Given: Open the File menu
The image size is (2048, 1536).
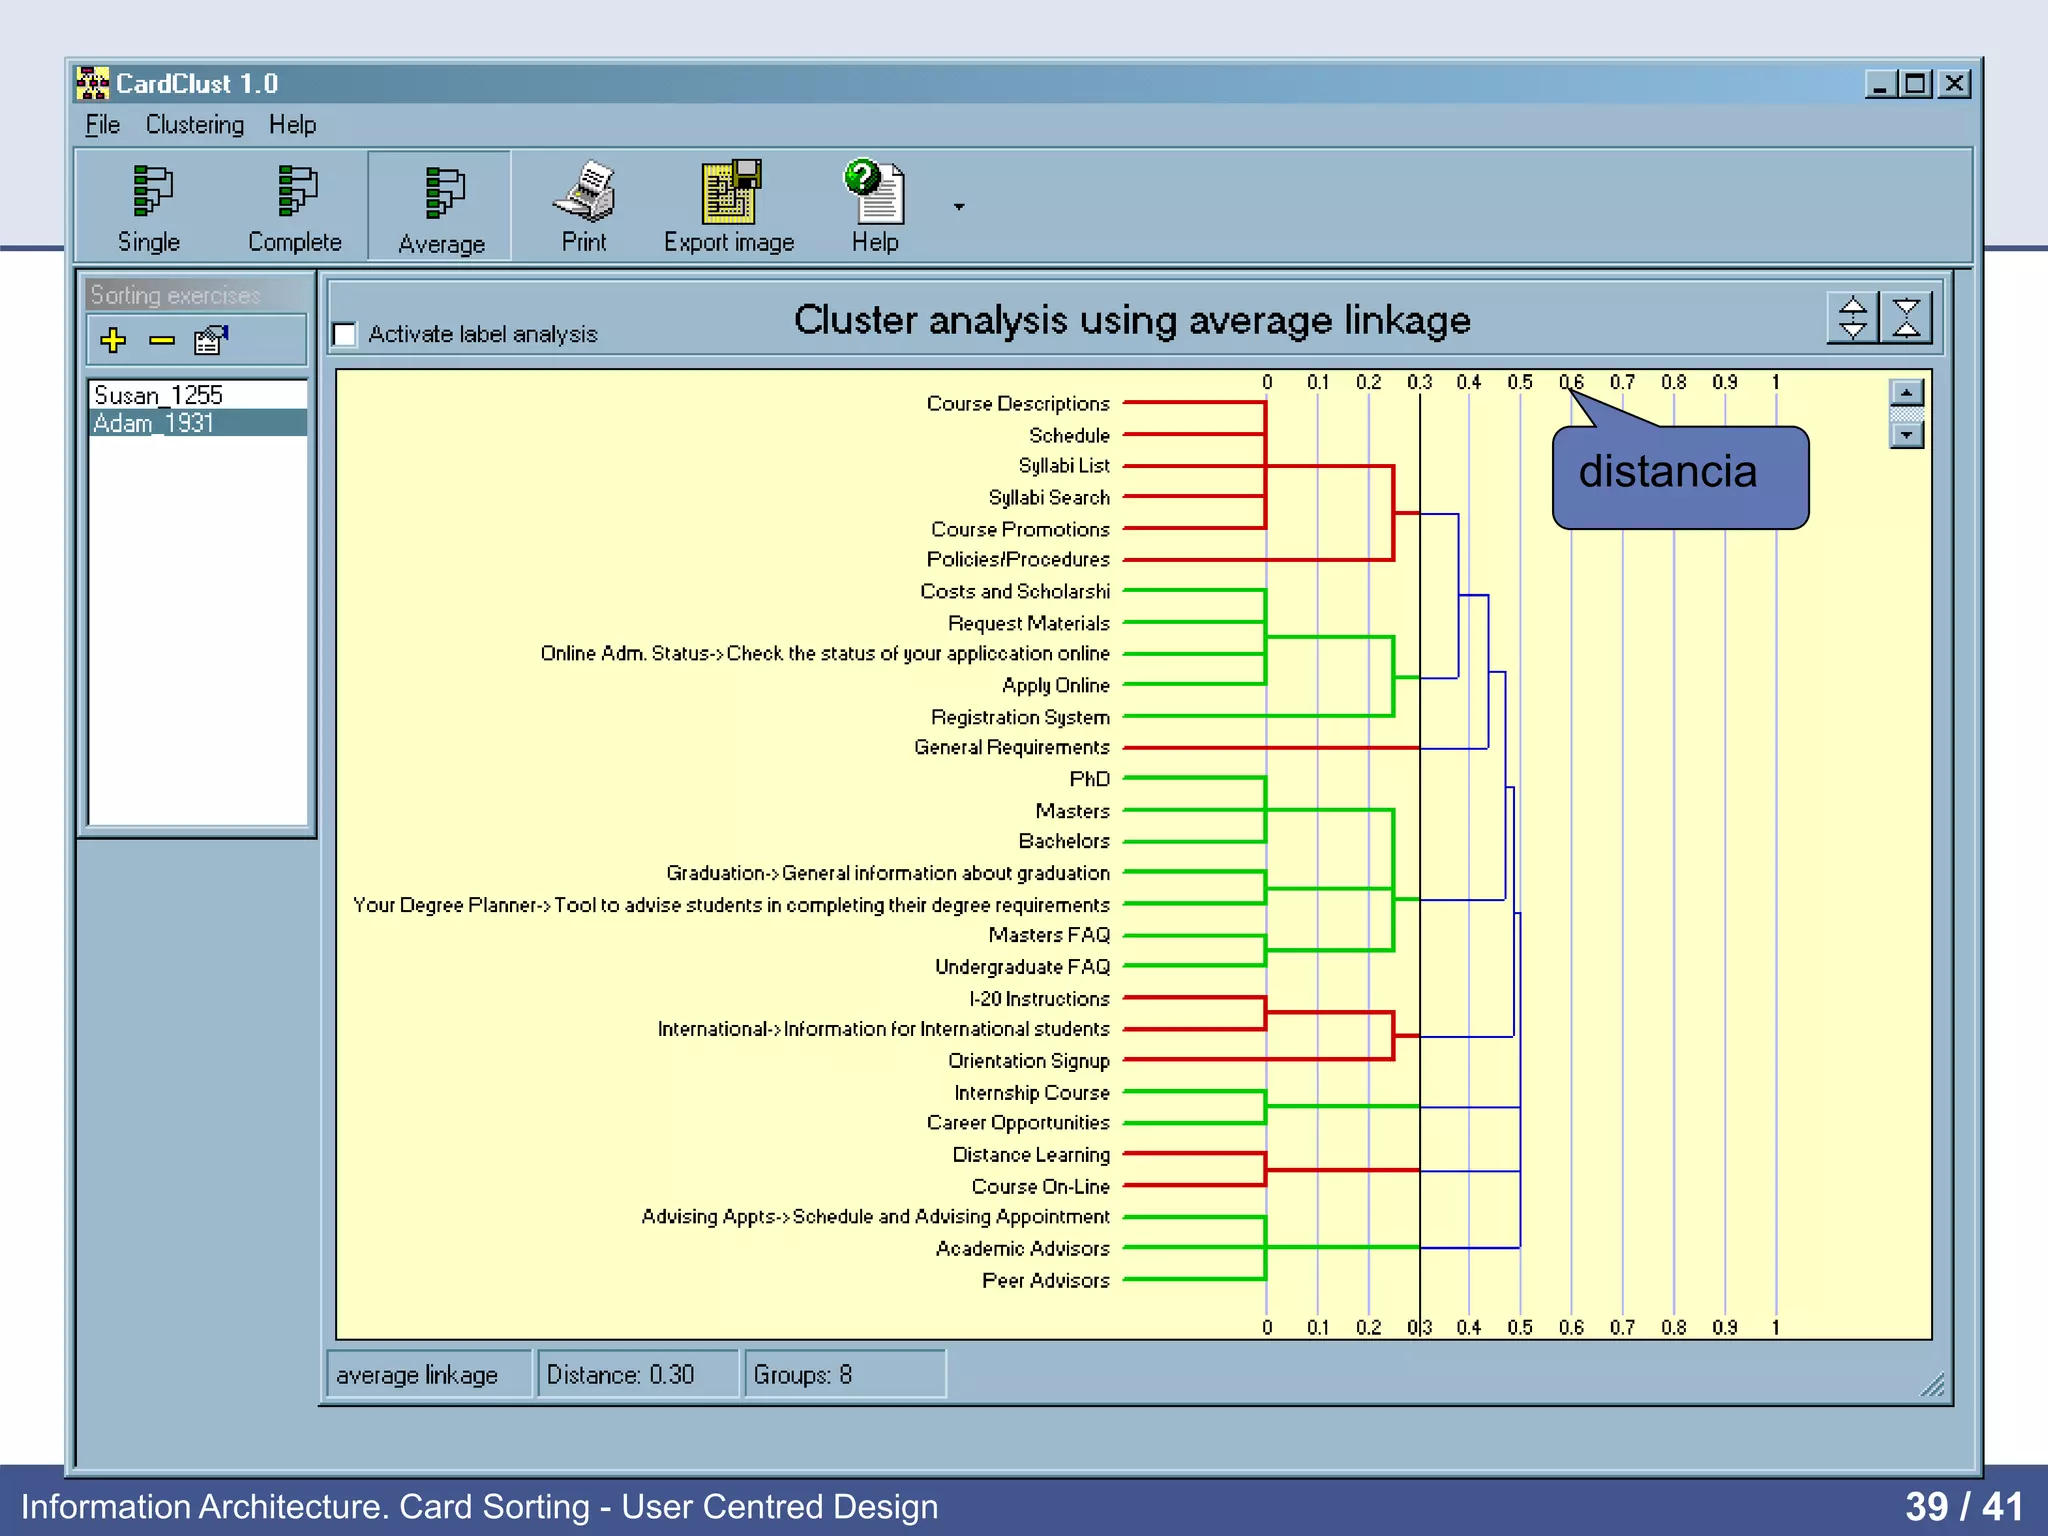Looking at the screenshot, I should [102, 125].
